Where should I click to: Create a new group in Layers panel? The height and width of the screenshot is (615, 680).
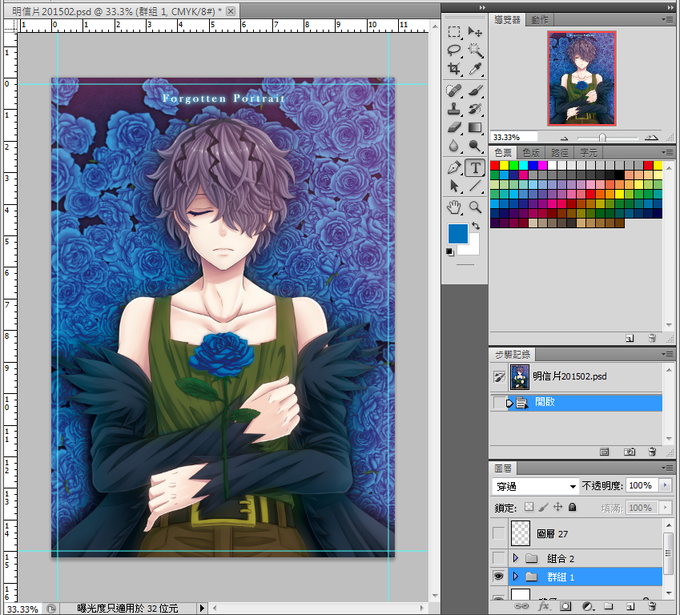(609, 606)
